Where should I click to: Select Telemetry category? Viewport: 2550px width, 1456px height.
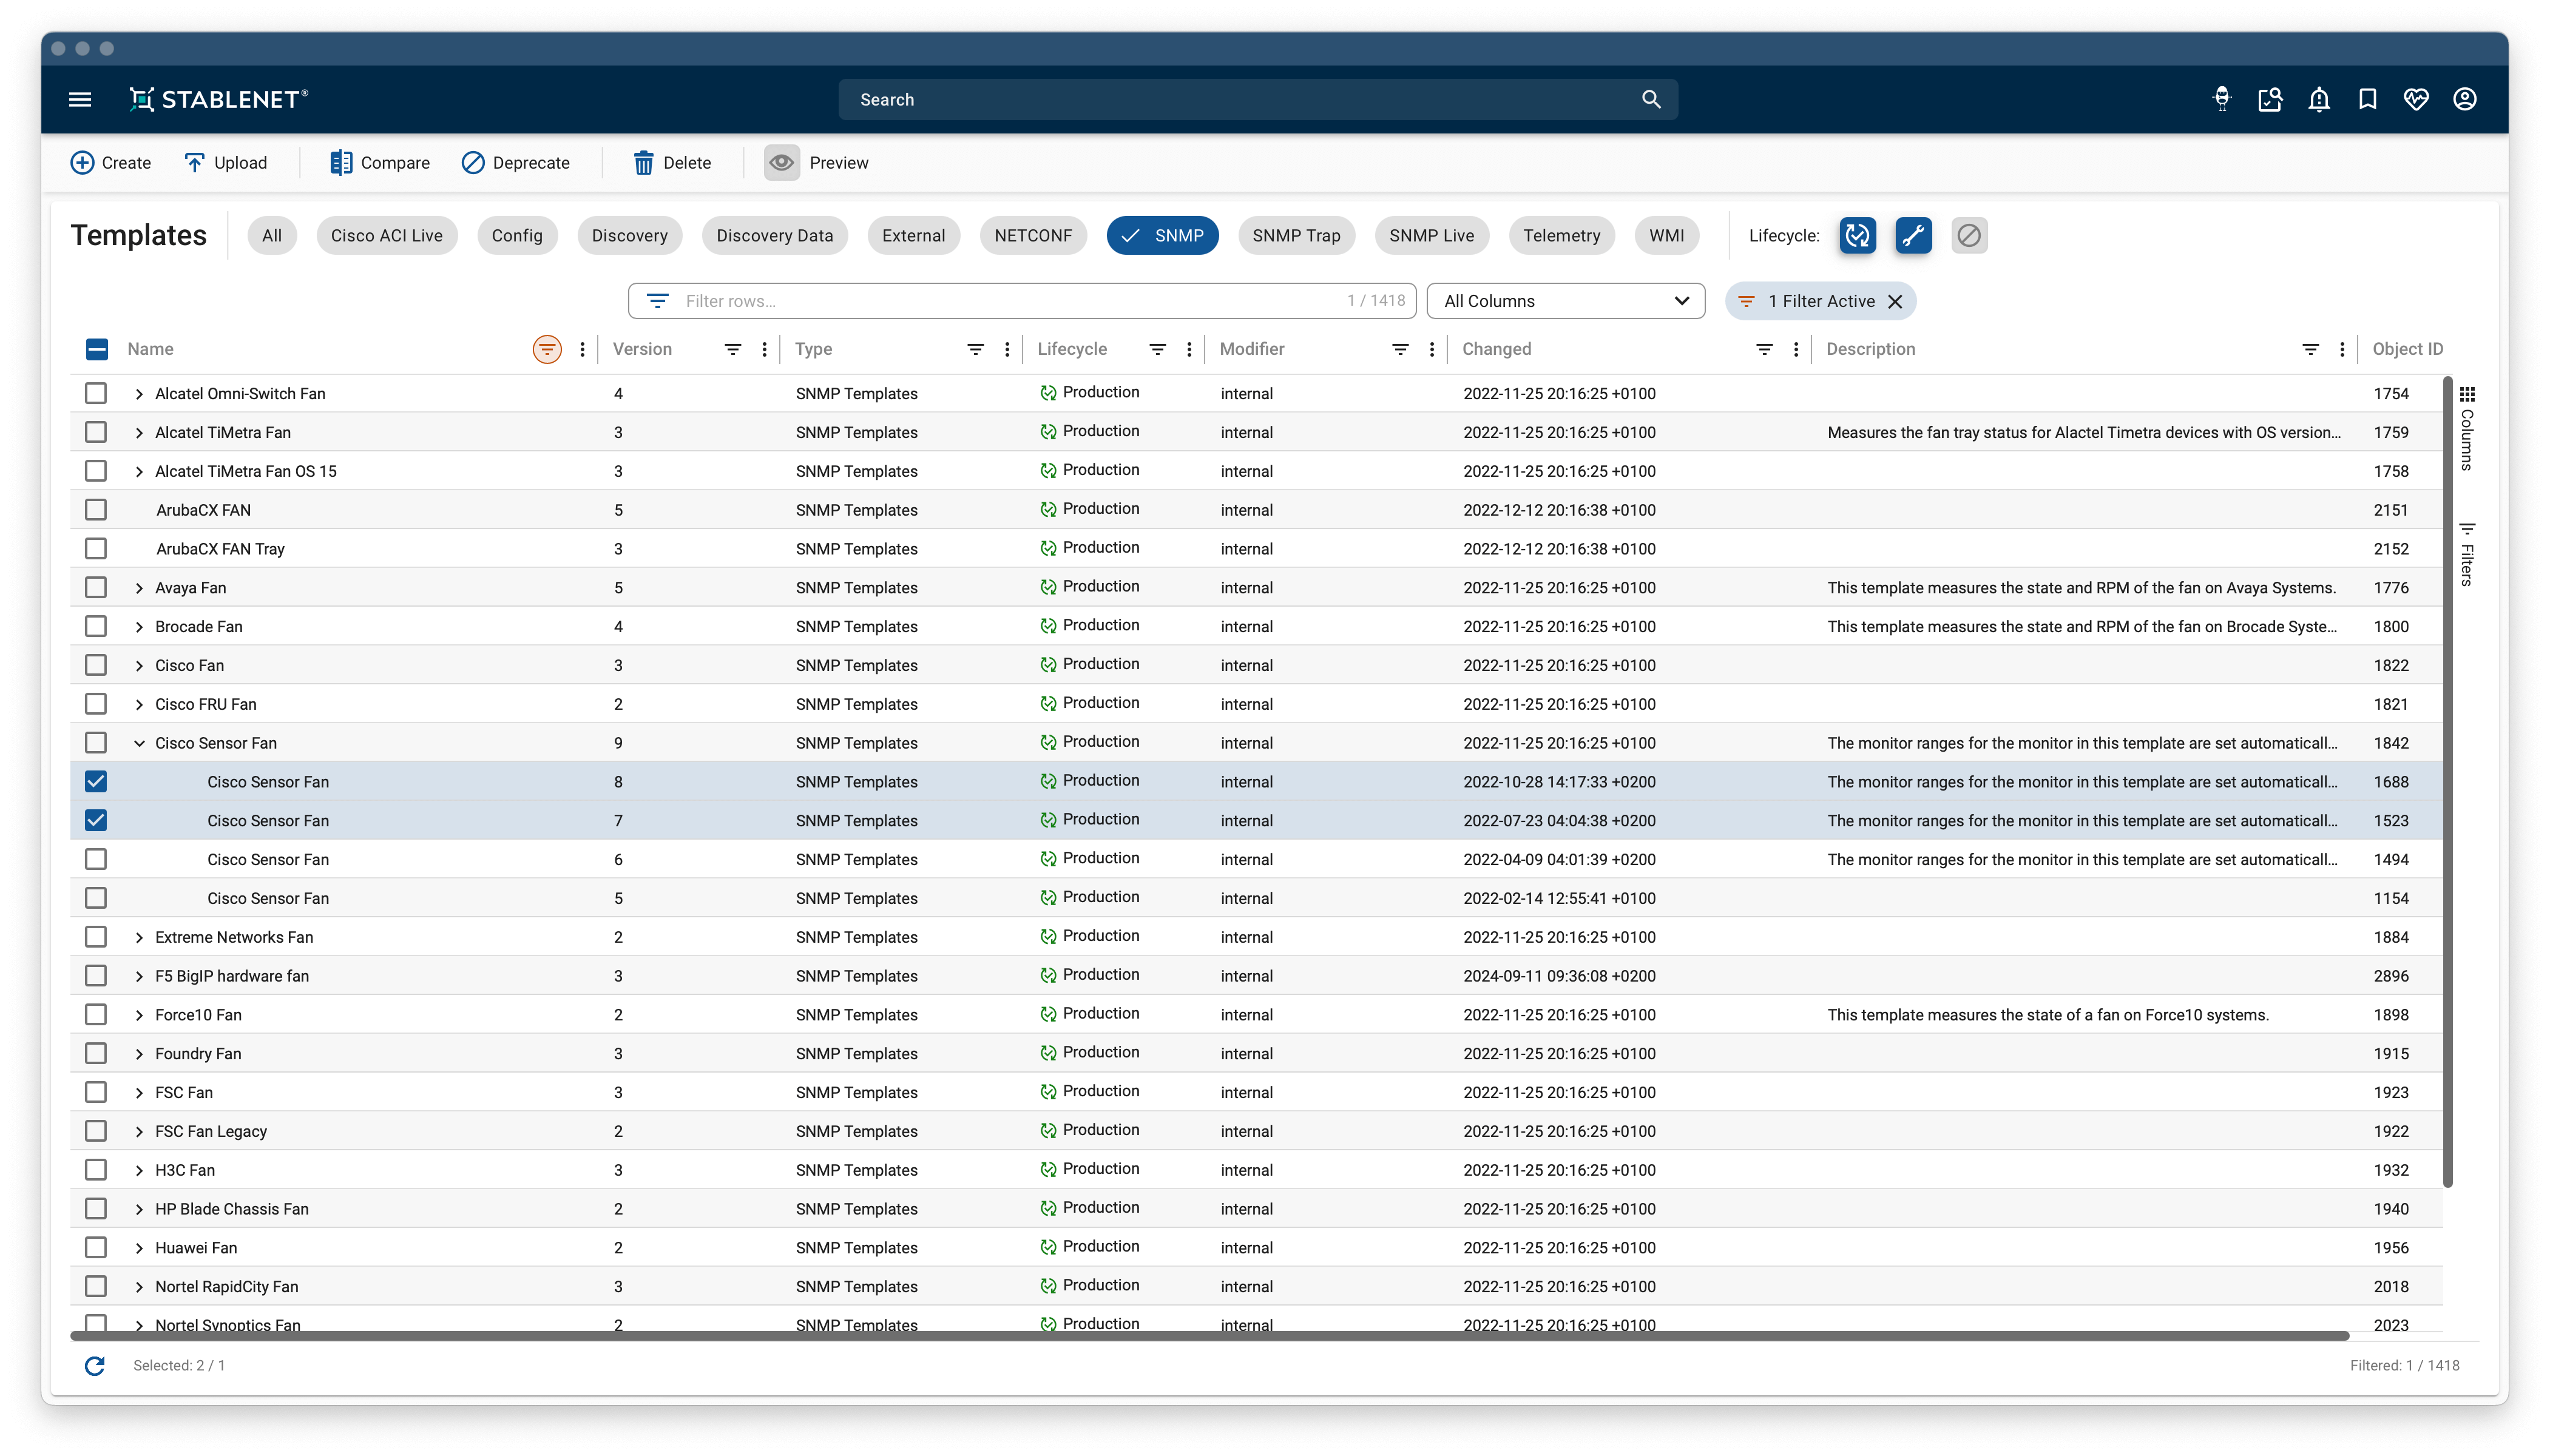(x=1561, y=235)
